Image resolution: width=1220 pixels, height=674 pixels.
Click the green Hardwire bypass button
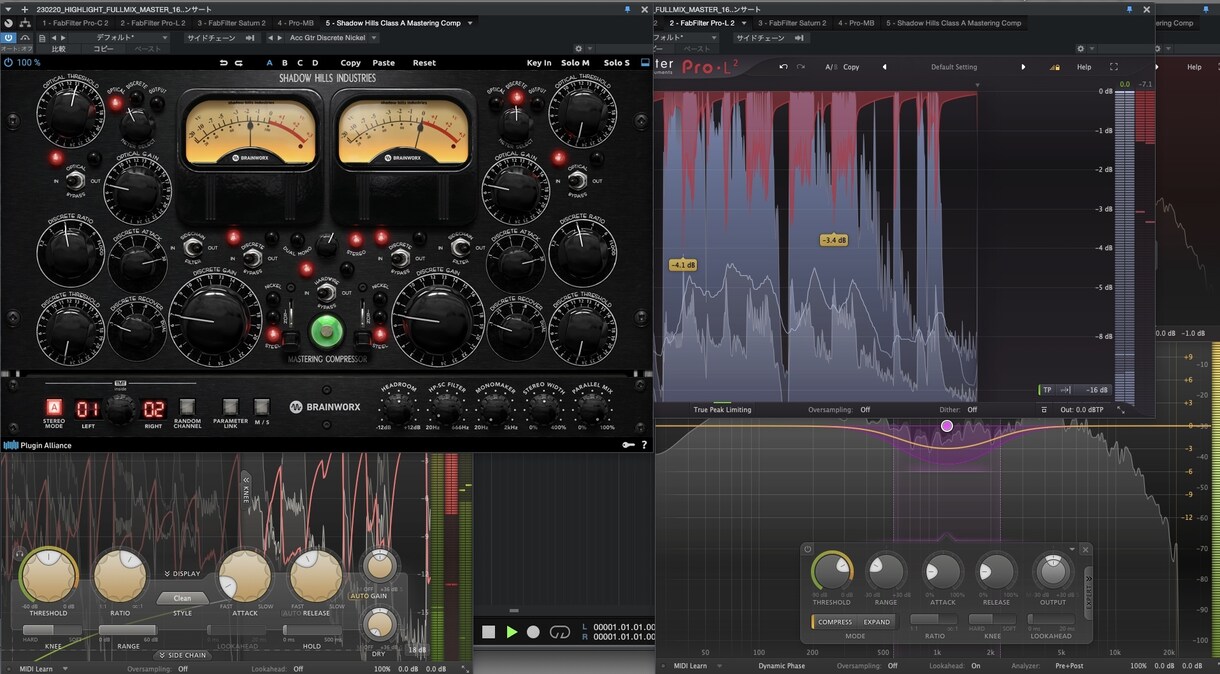tap(325, 331)
